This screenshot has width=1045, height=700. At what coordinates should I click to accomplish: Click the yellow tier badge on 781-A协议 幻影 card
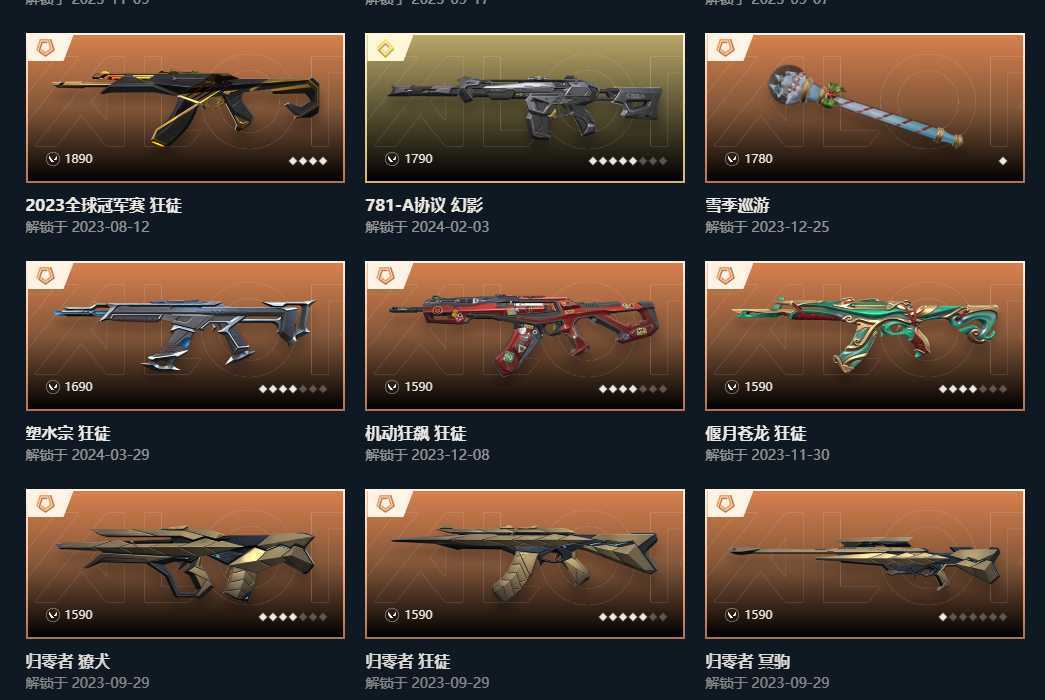(385, 48)
